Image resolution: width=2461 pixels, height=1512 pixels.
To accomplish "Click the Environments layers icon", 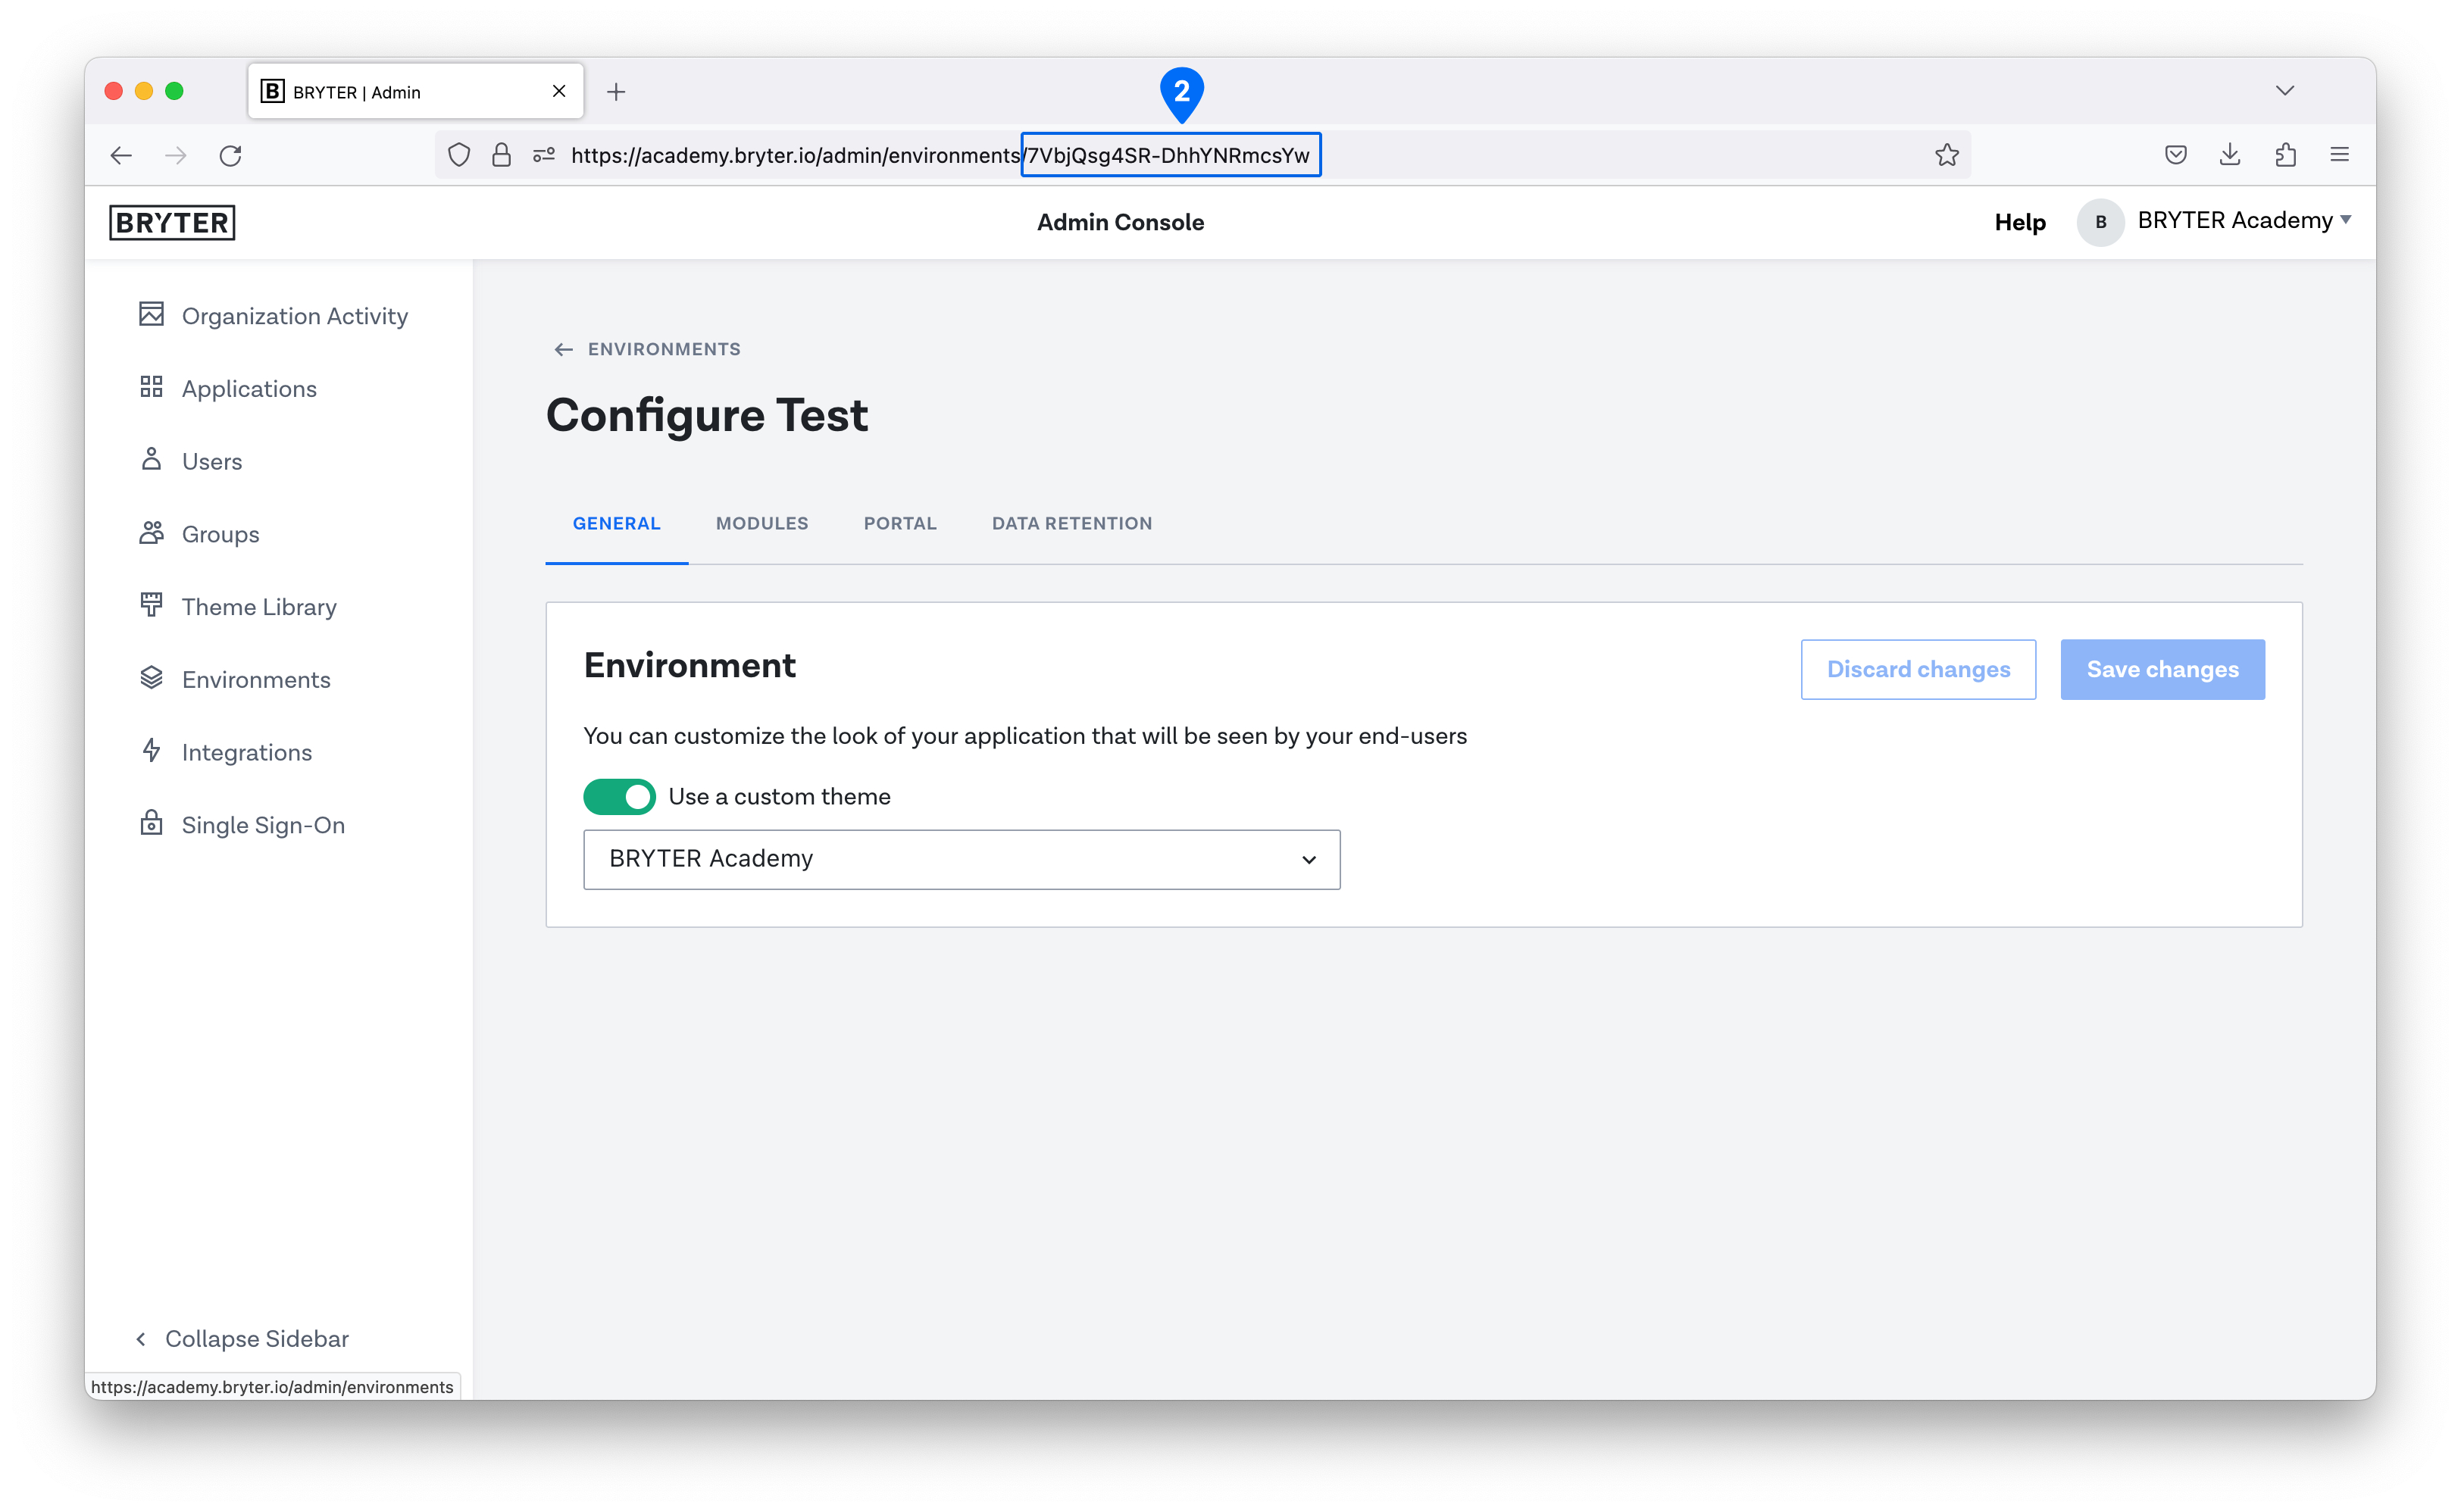I will [x=151, y=678].
